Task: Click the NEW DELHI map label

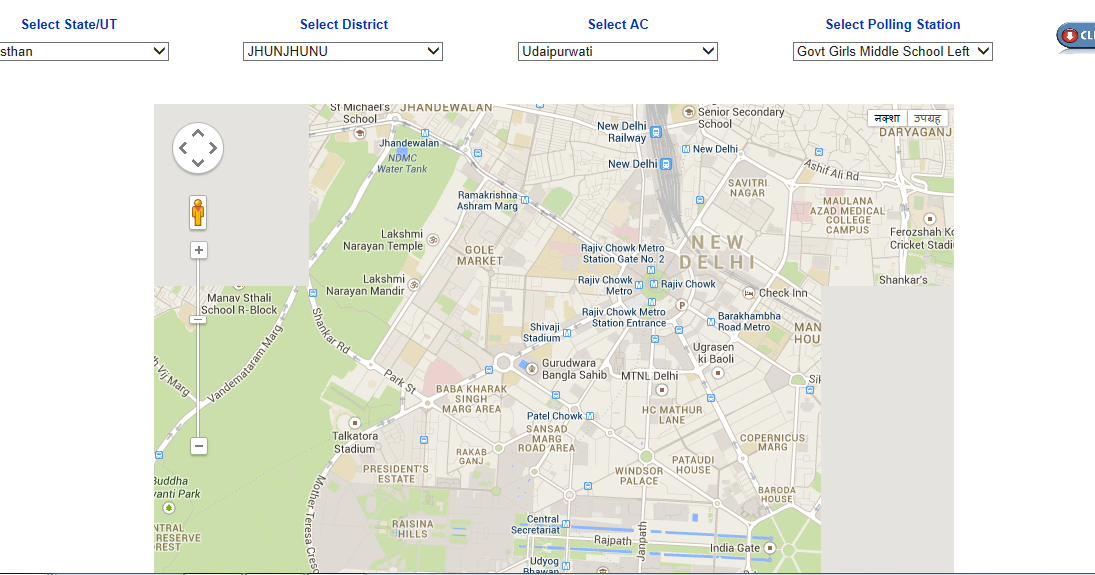Action: click(x=718, y=252)
